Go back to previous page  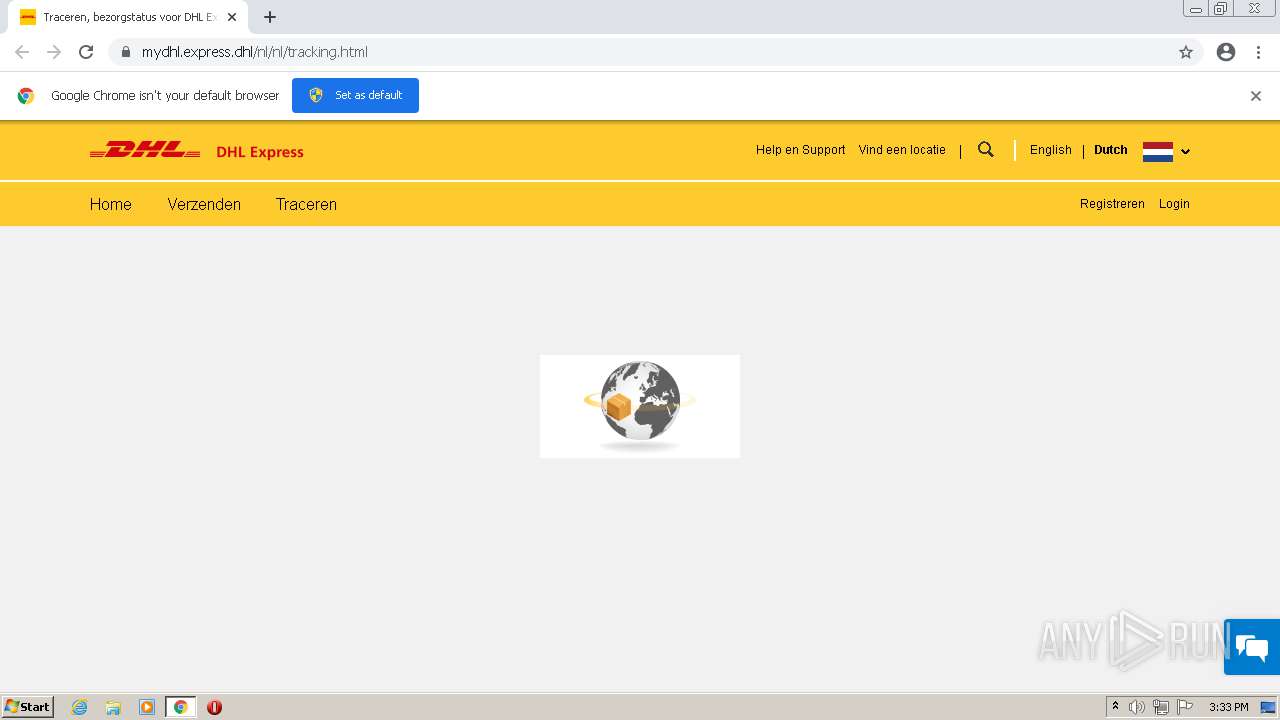pyautogui.click(x=22, y=52)
